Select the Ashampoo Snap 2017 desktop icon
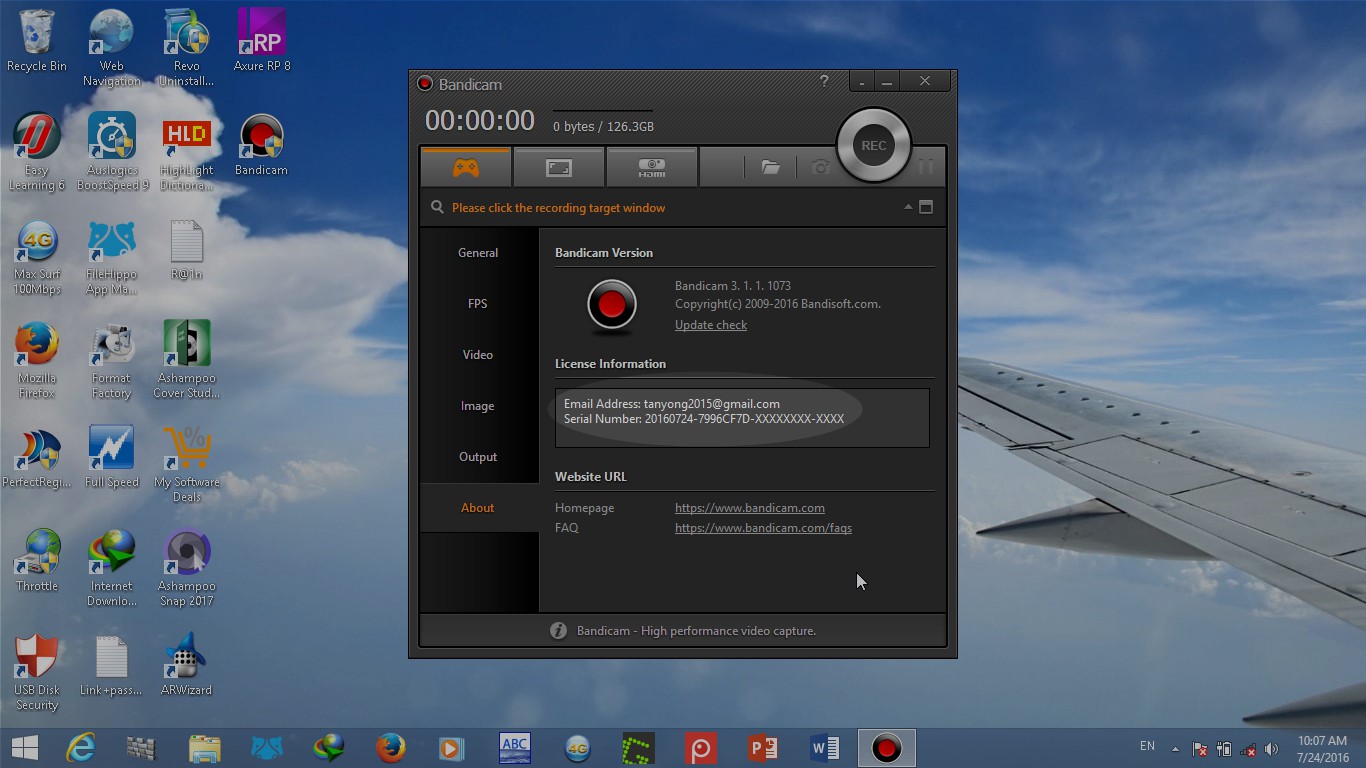This screenshot has height=768, width=1366. [x=186, y=569]
